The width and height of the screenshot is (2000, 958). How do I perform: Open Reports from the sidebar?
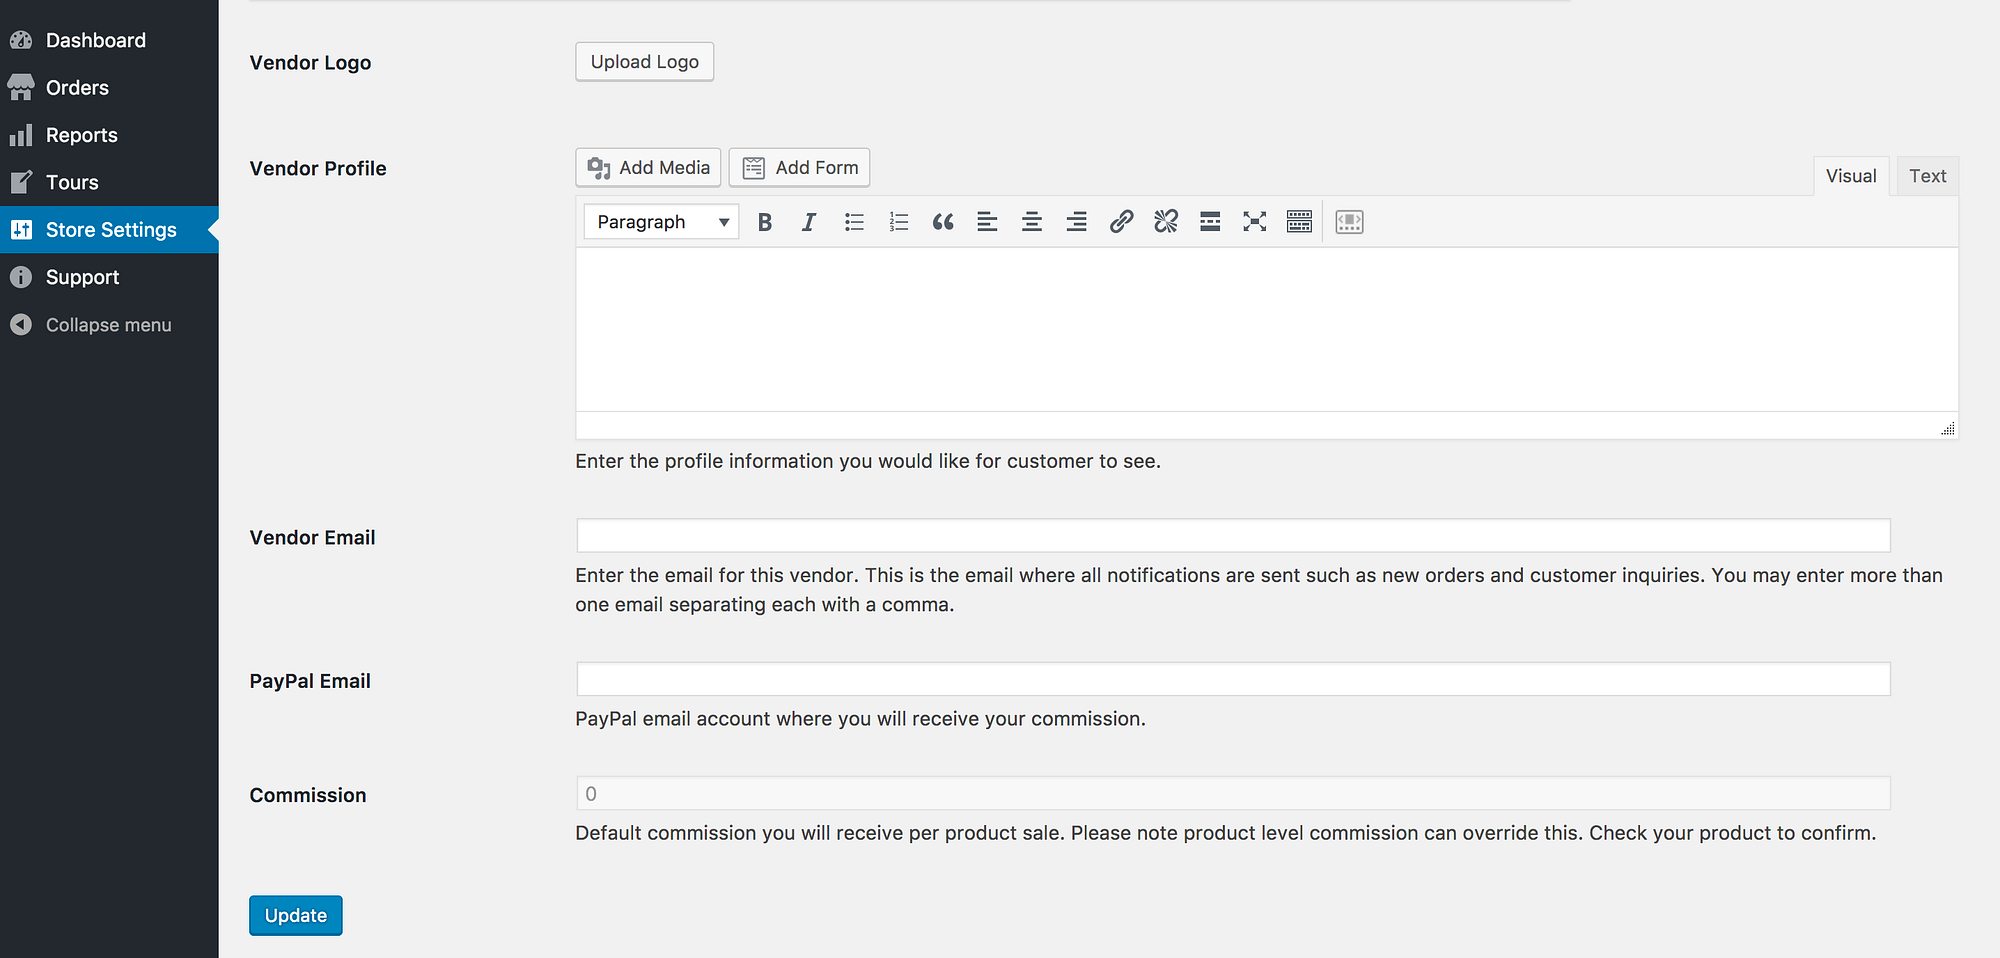82,135
